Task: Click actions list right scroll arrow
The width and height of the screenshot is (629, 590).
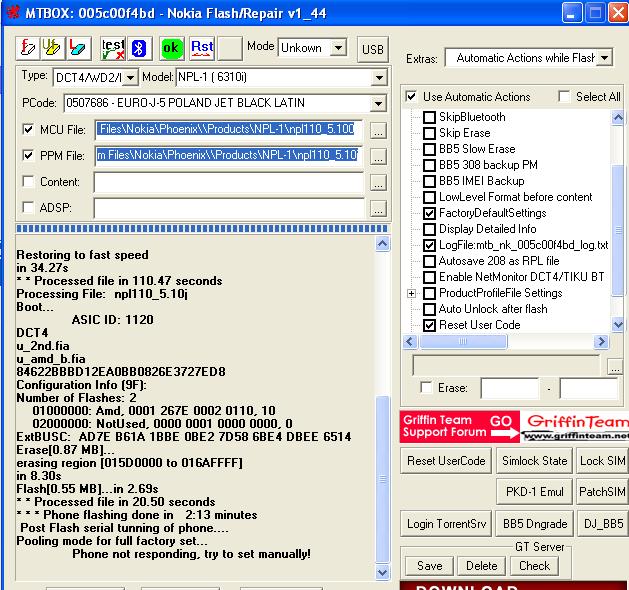Action: tap(601, 342)
